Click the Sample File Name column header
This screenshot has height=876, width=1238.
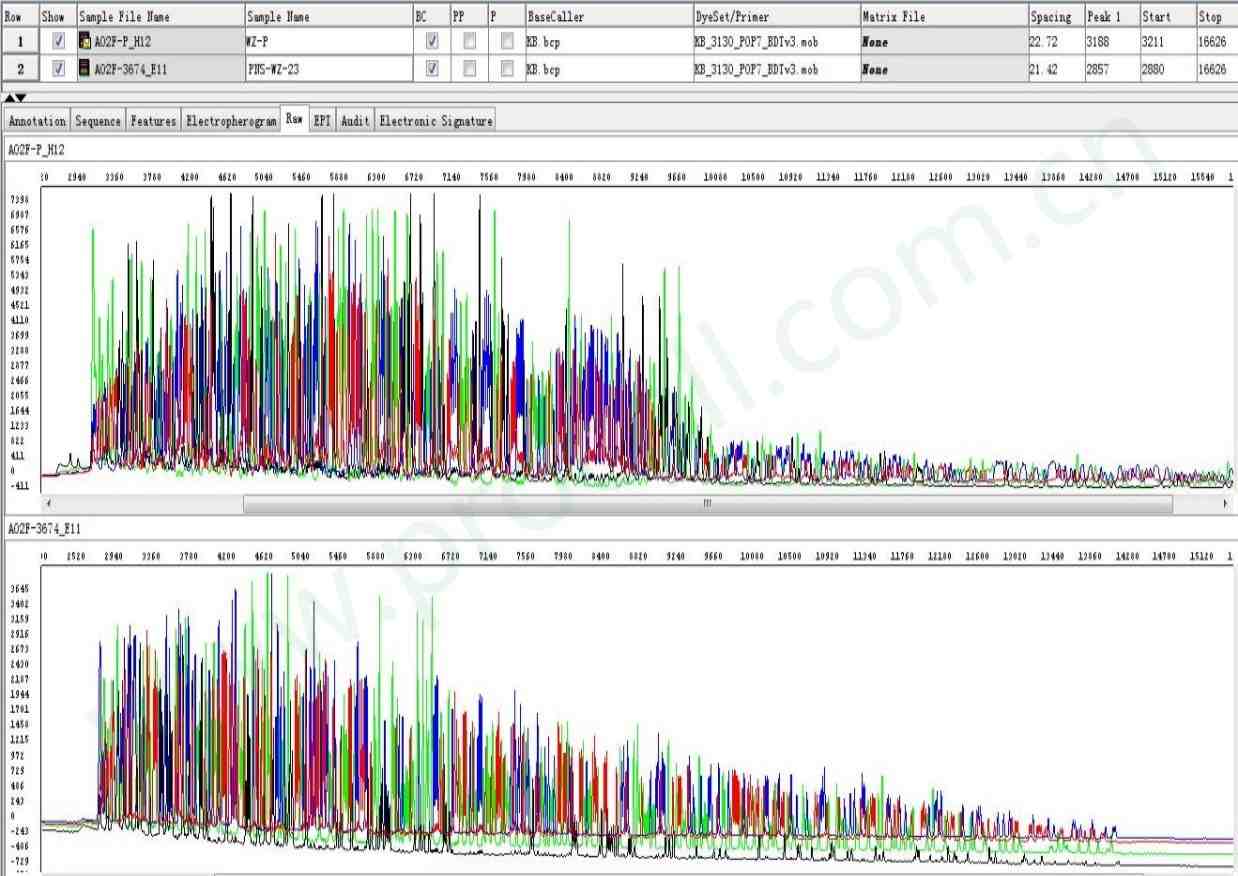point(159,17)
